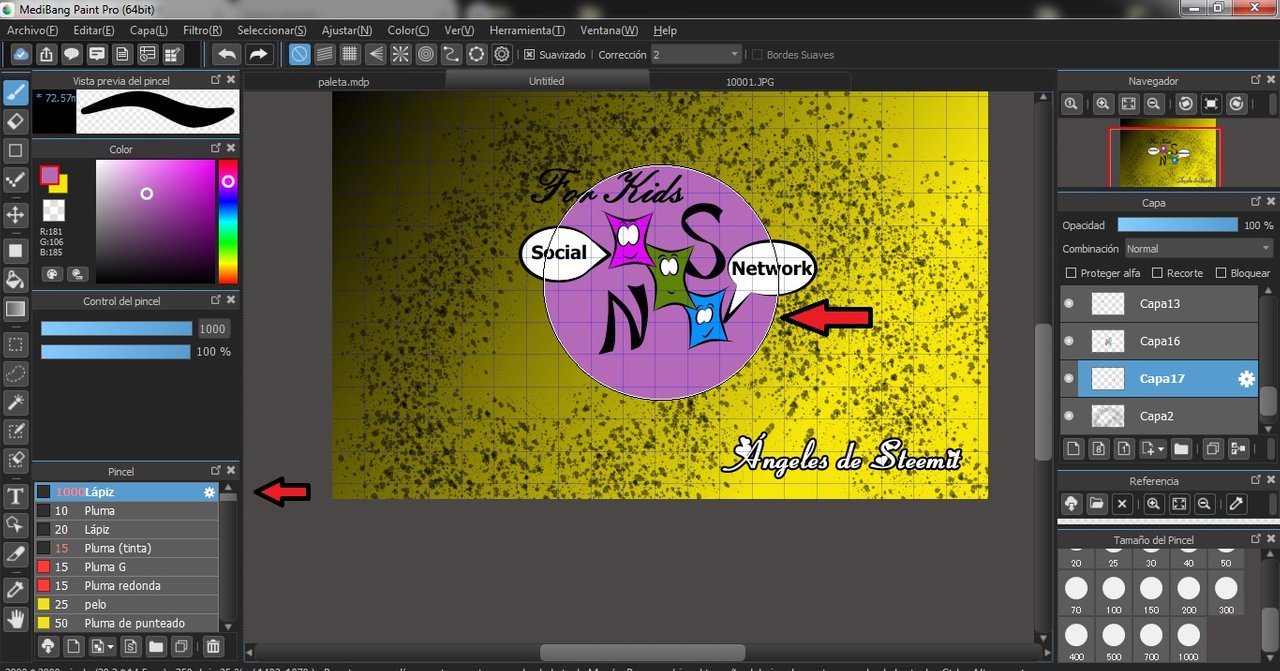Select the Pluma redonda brush
1280x671 pixels.
(x=126, y=586)
